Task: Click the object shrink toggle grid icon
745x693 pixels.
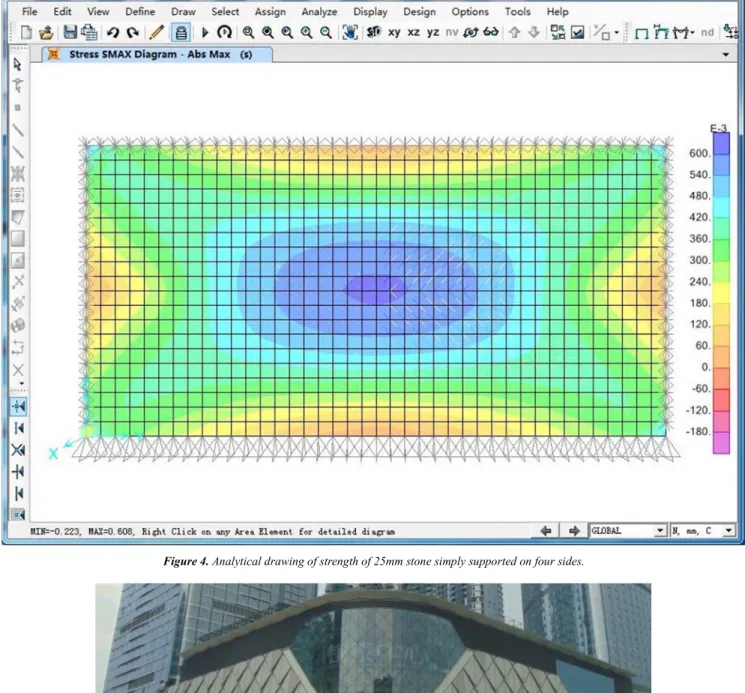Action: coord(557,32)
